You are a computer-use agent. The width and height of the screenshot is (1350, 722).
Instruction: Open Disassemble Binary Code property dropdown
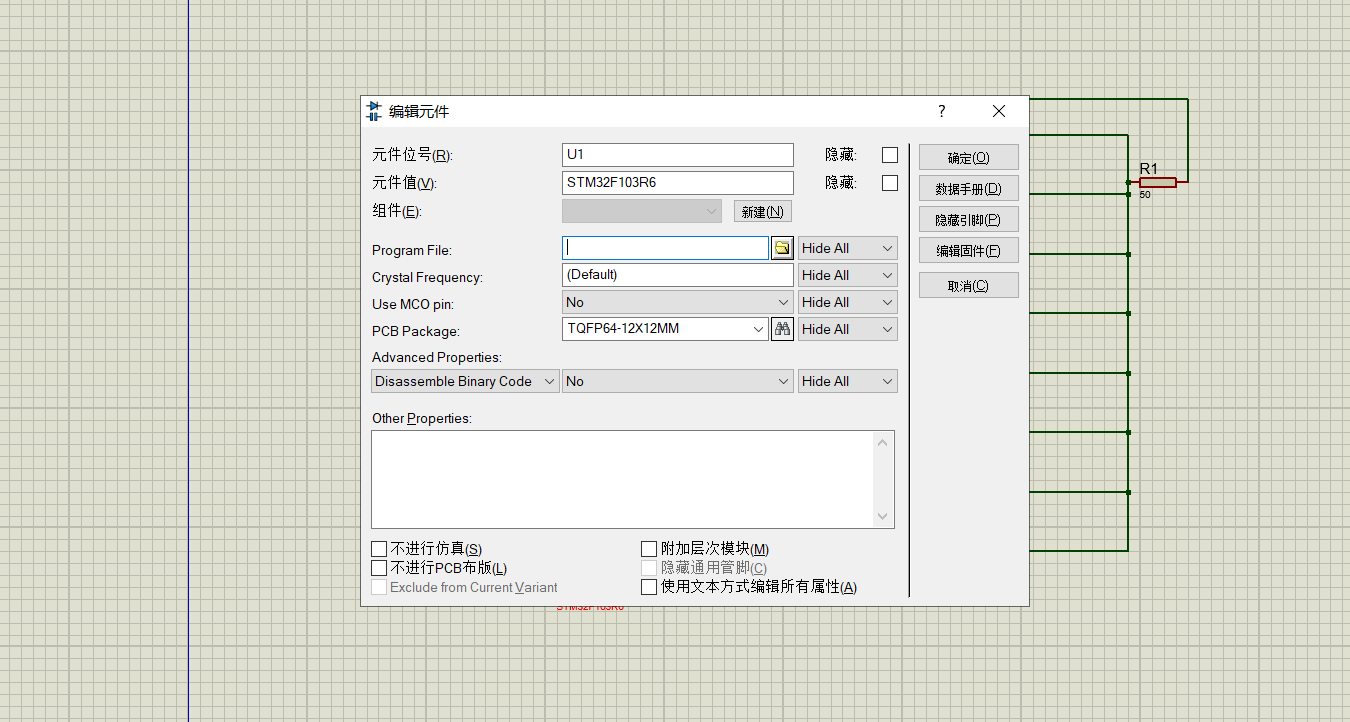(465, 381)
